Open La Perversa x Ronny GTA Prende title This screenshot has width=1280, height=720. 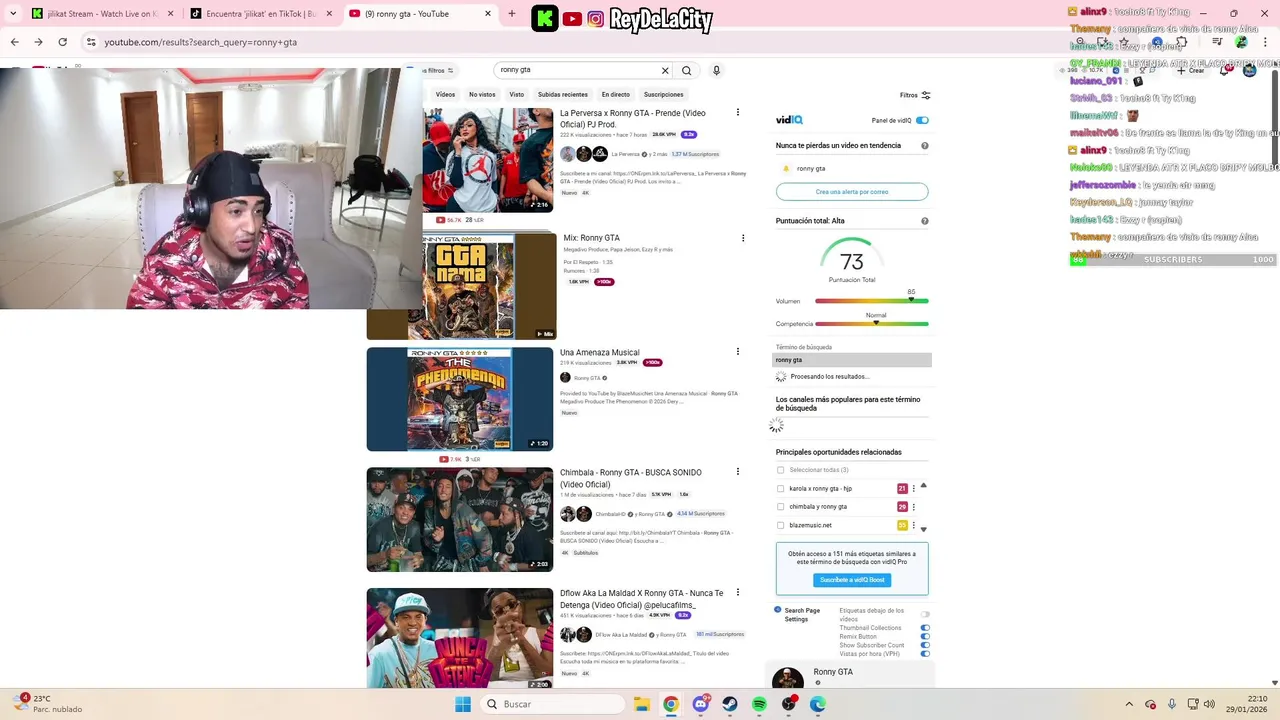[x=633, y=118]
